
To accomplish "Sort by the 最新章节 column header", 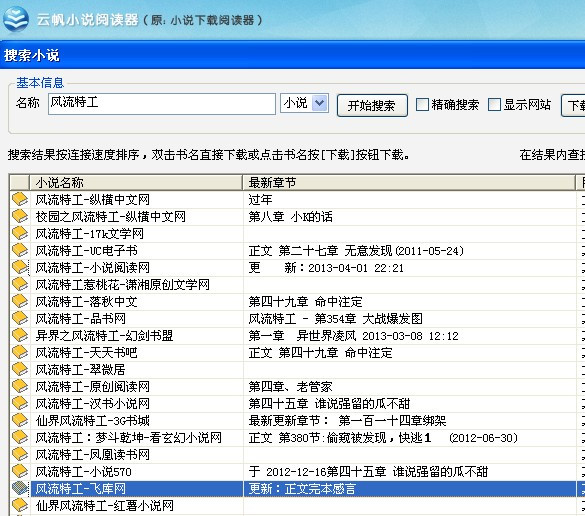I will (x=409, y=182).
